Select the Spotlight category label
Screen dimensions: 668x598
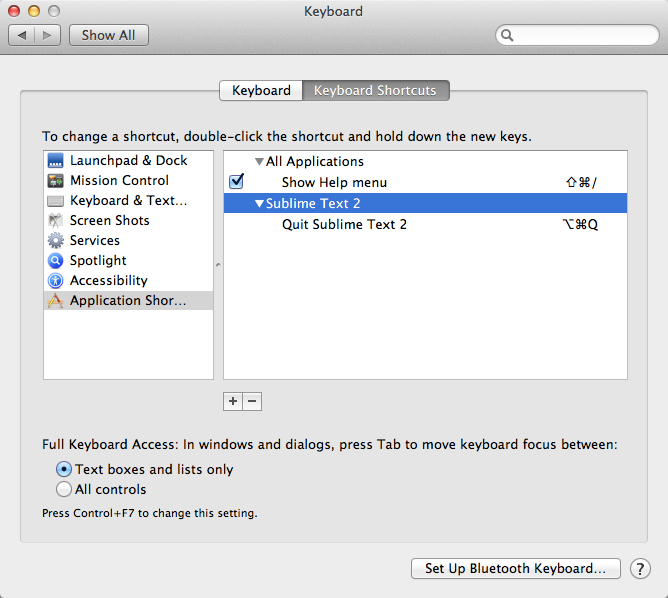[x=98, y=261]
